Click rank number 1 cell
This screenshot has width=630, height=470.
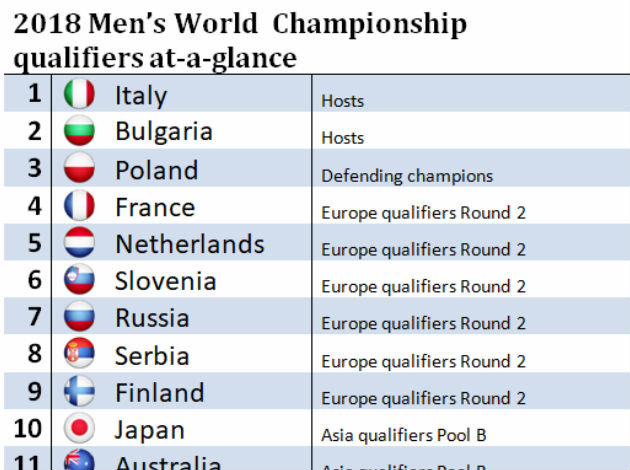(x=34, y=95)
